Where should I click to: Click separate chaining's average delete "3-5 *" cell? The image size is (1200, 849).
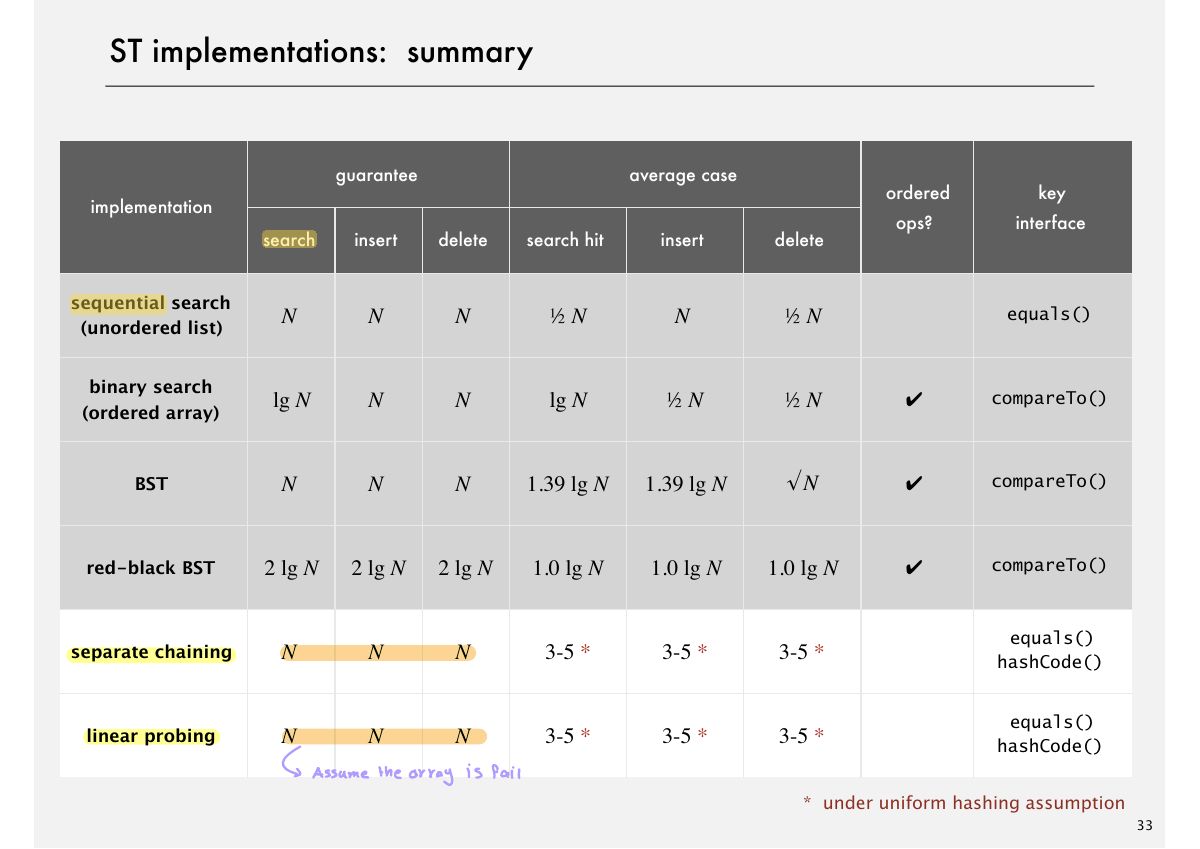[x=801, y=653]
